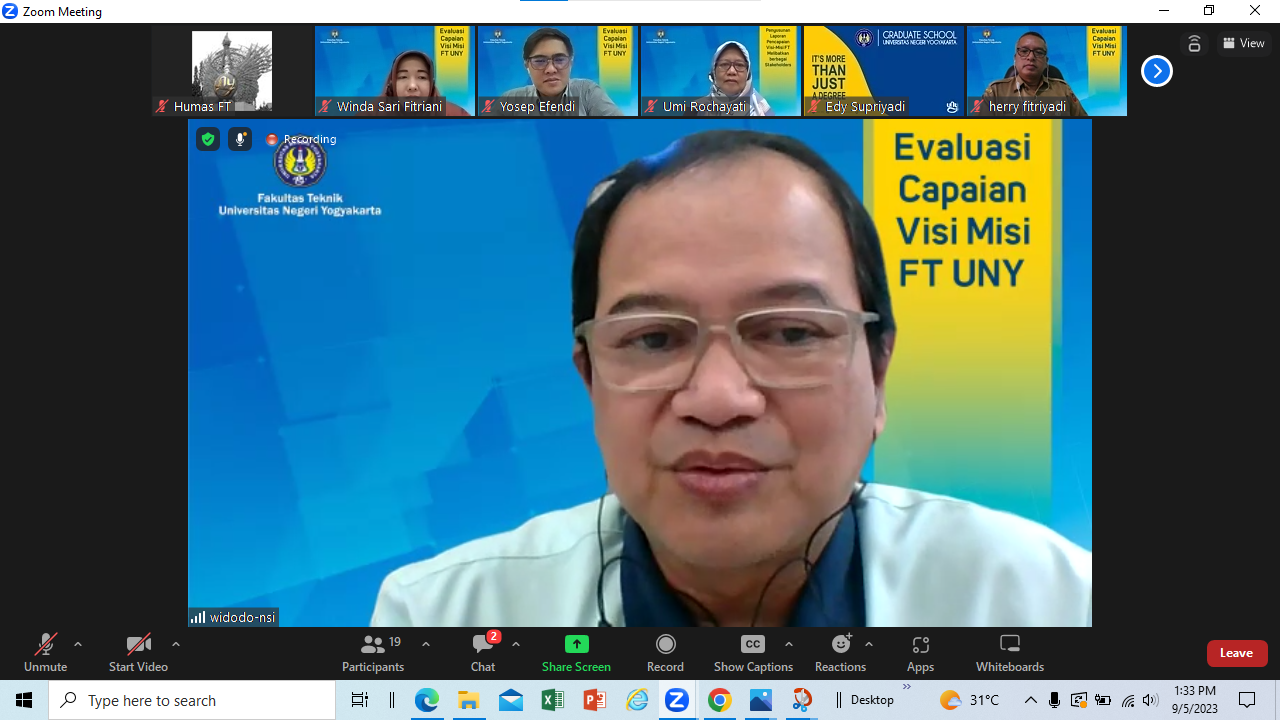
Task: Expand audio options arrow next to Unmute
Action: point(78,644)
